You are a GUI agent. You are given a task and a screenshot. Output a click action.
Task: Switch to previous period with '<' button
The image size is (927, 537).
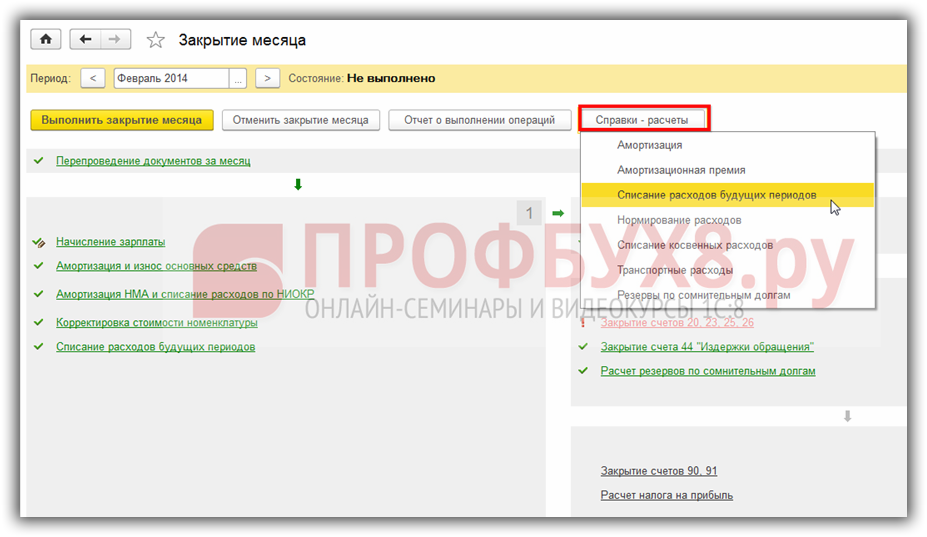click(92, 78)
